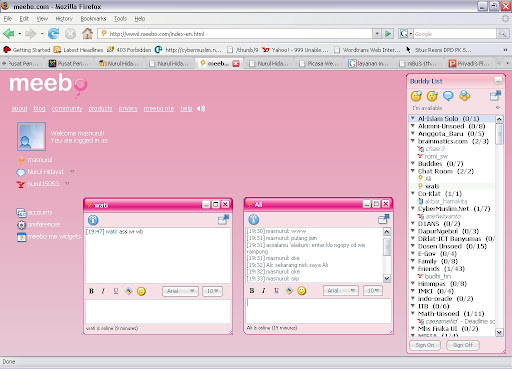This screenshot has height=369, width=512.
Task: Open the info icon in Ali chat window
Action: pyautogui.click(x=254, y=219)
